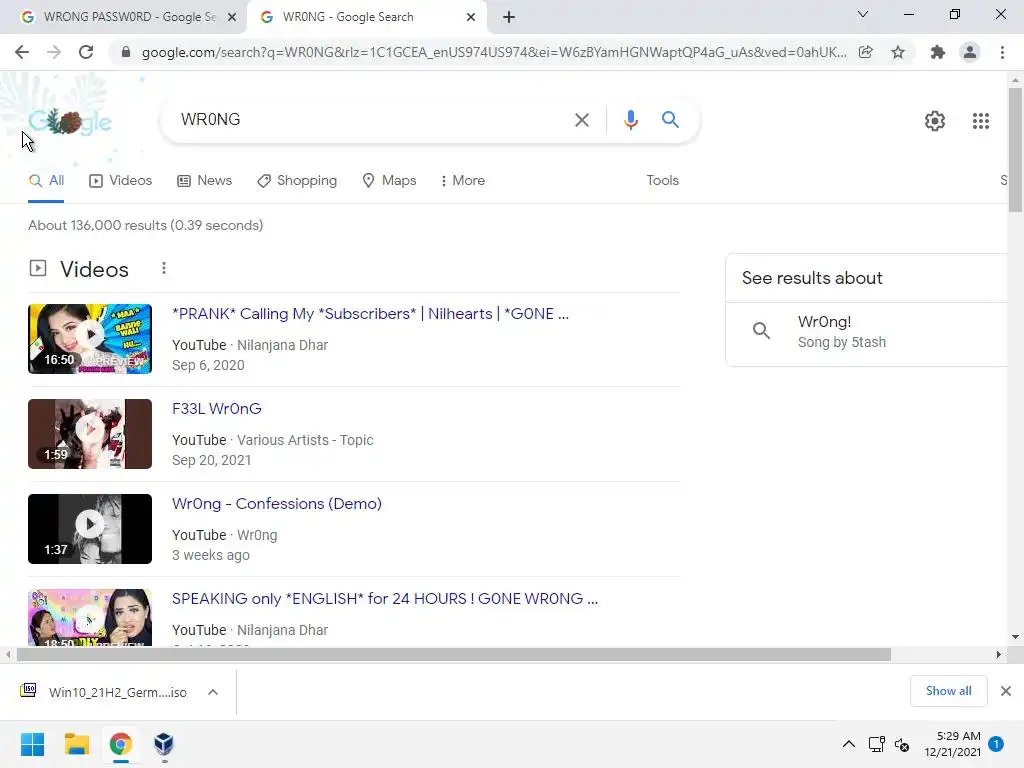The height and width of the screenshot is (768, 1024).
Task: Open the Win10_21H2_Germ iso download
Action: 104,692
